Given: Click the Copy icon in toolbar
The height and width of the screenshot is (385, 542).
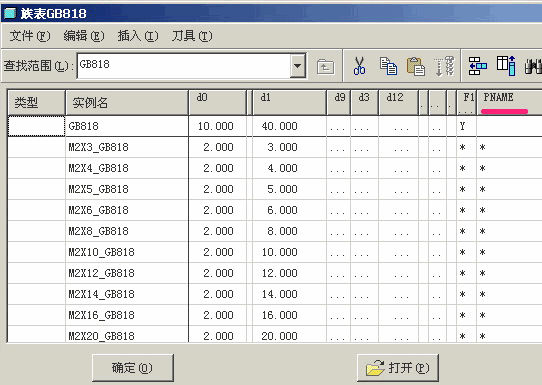Looking at the screenshot, I should 388,66.
